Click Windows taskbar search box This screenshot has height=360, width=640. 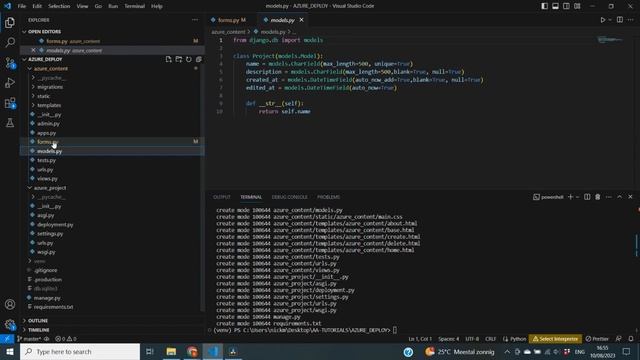(x=80, y=351)
